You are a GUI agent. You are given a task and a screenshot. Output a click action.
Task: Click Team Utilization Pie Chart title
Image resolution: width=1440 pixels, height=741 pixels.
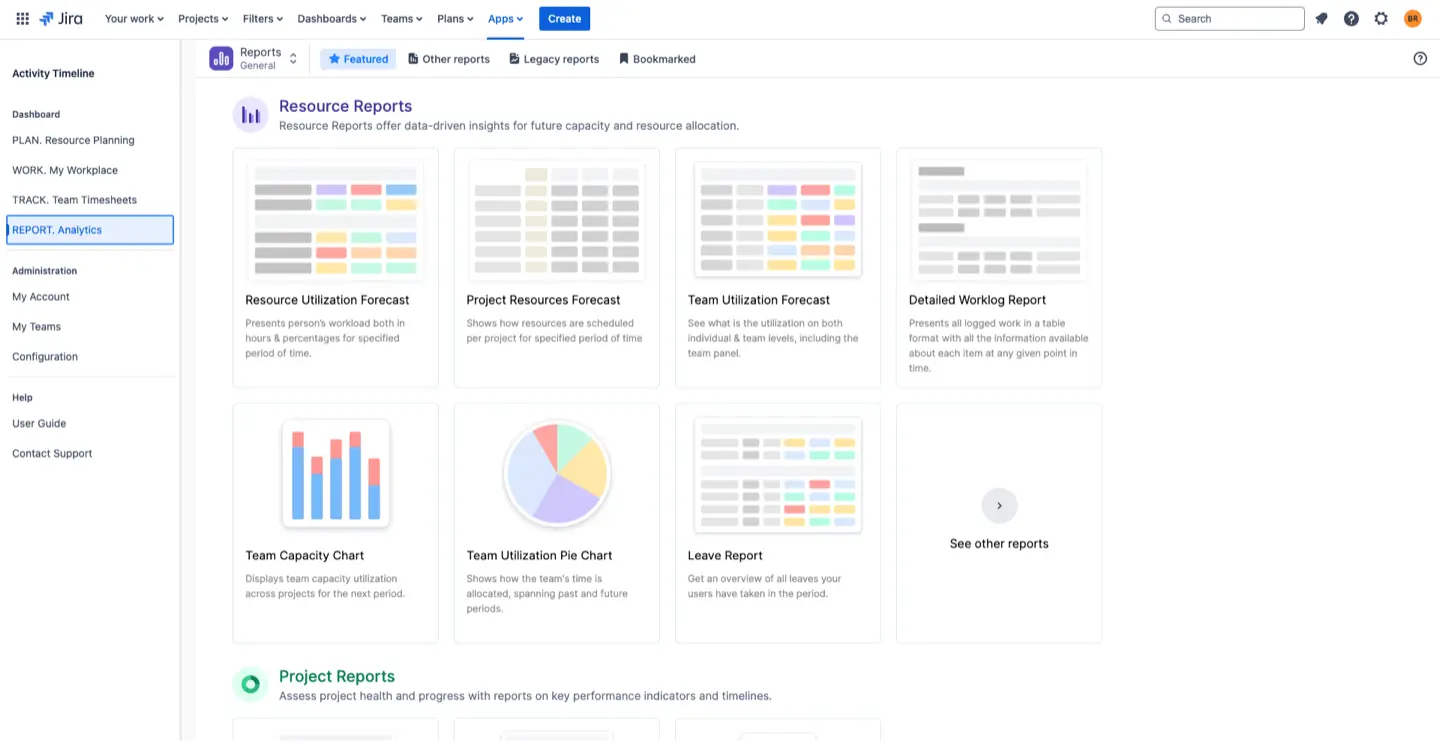[539, 556]
